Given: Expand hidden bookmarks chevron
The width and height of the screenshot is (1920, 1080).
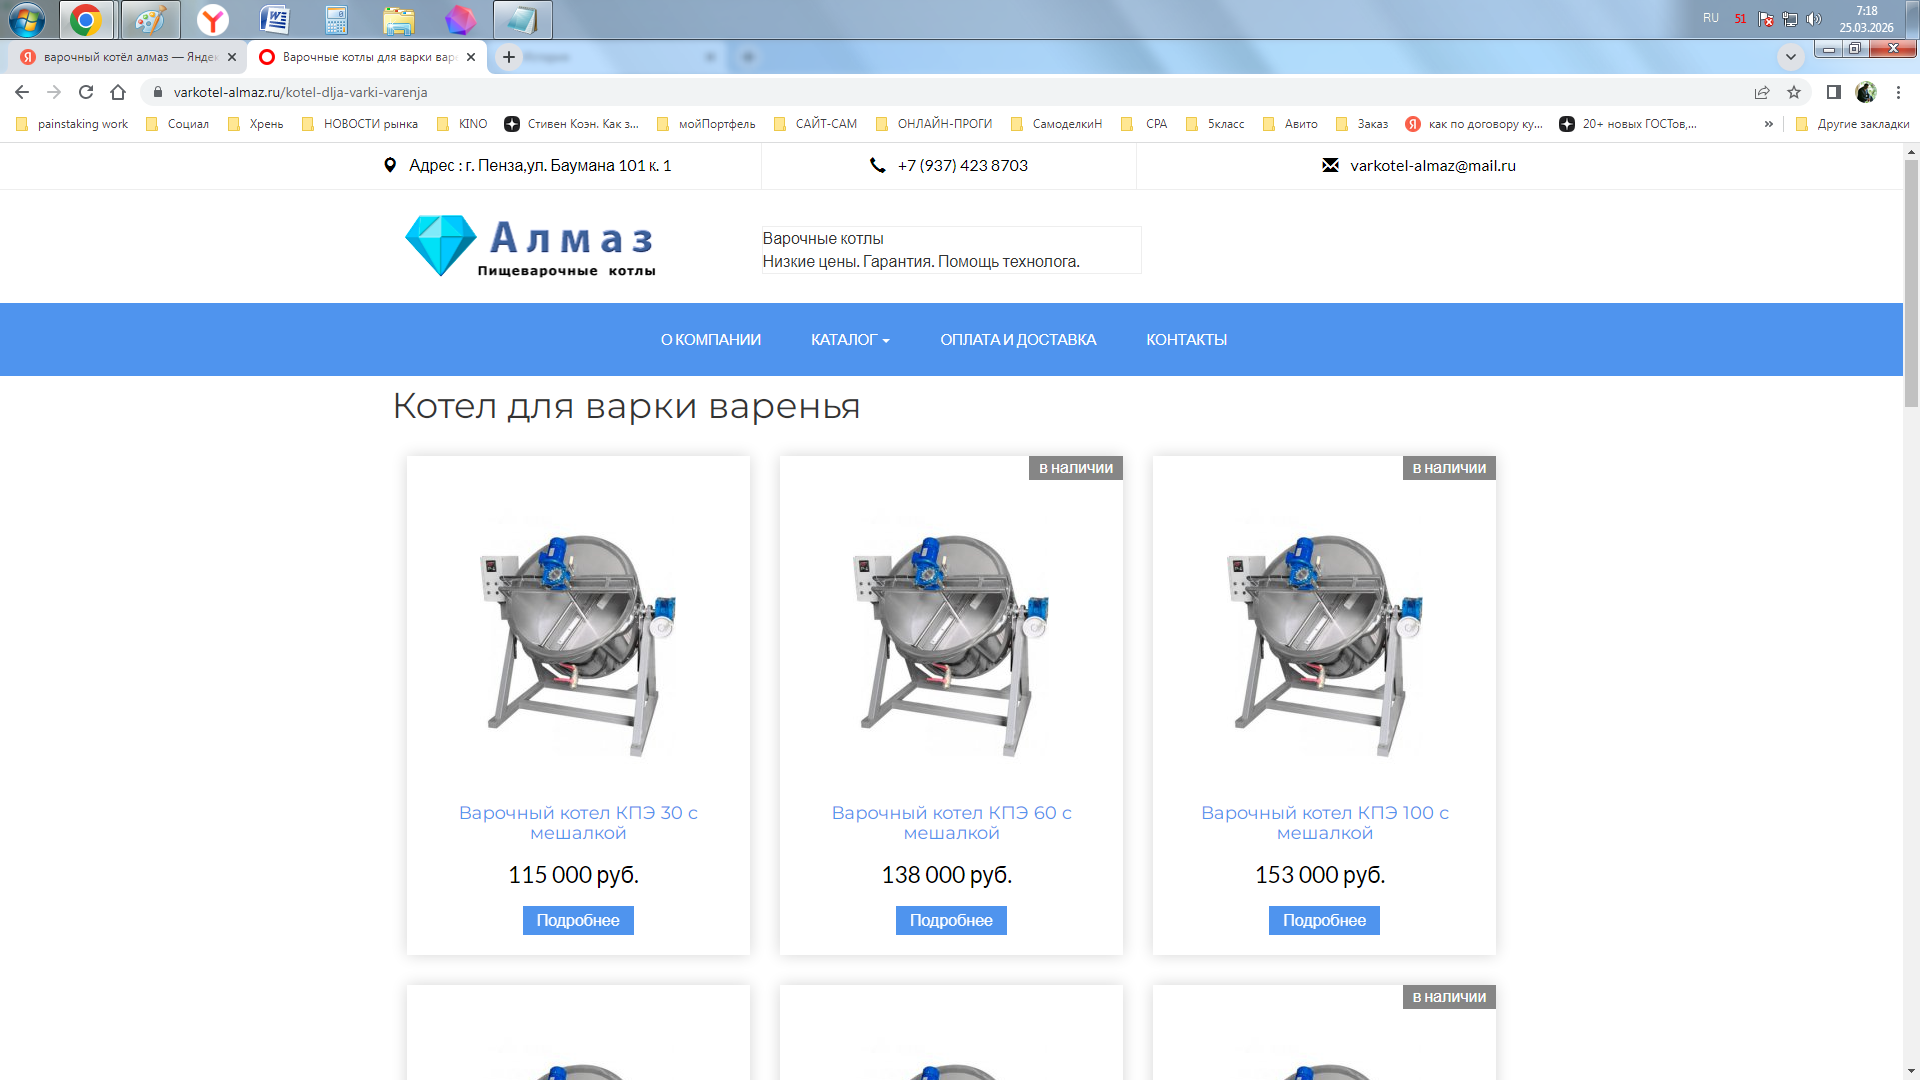Looking at the screenshot, I should 1768,124.
